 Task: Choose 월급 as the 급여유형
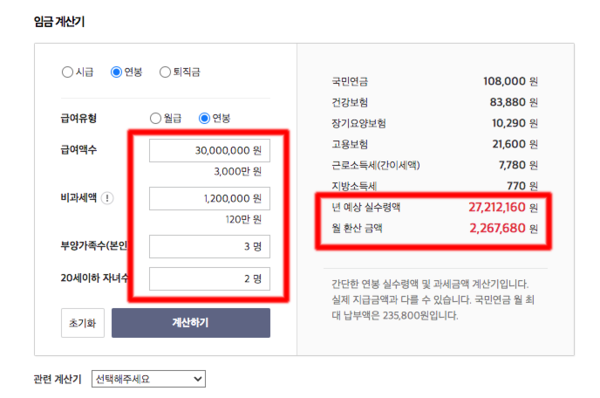(x=155, y=118)
